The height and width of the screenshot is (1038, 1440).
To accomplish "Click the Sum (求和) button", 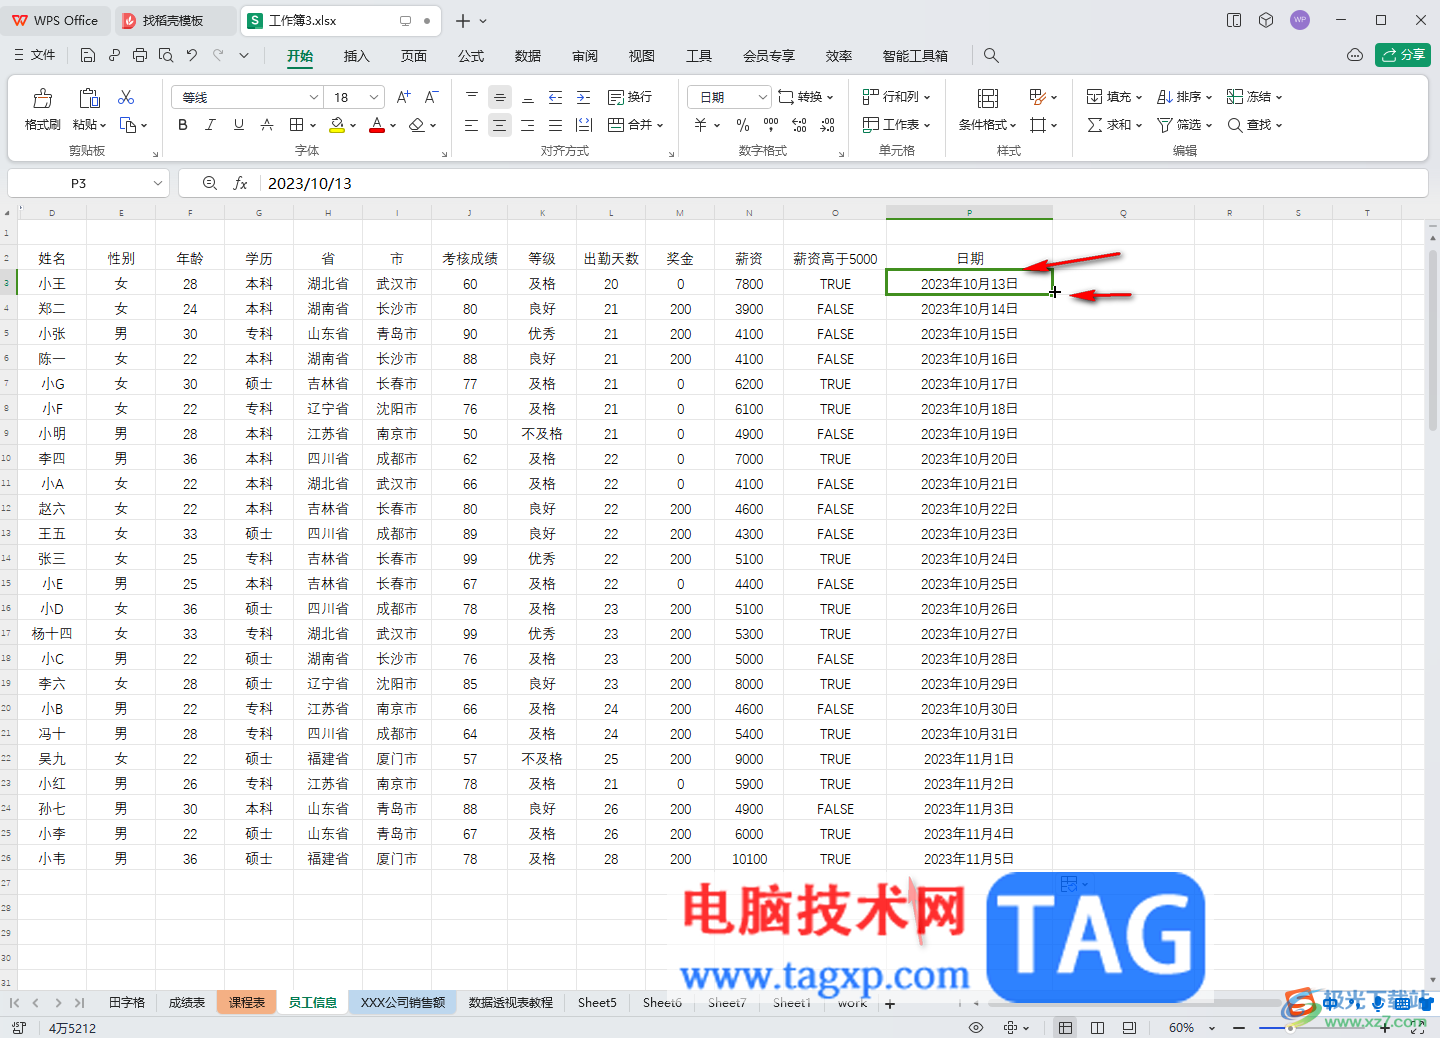I will (1115, 125).
